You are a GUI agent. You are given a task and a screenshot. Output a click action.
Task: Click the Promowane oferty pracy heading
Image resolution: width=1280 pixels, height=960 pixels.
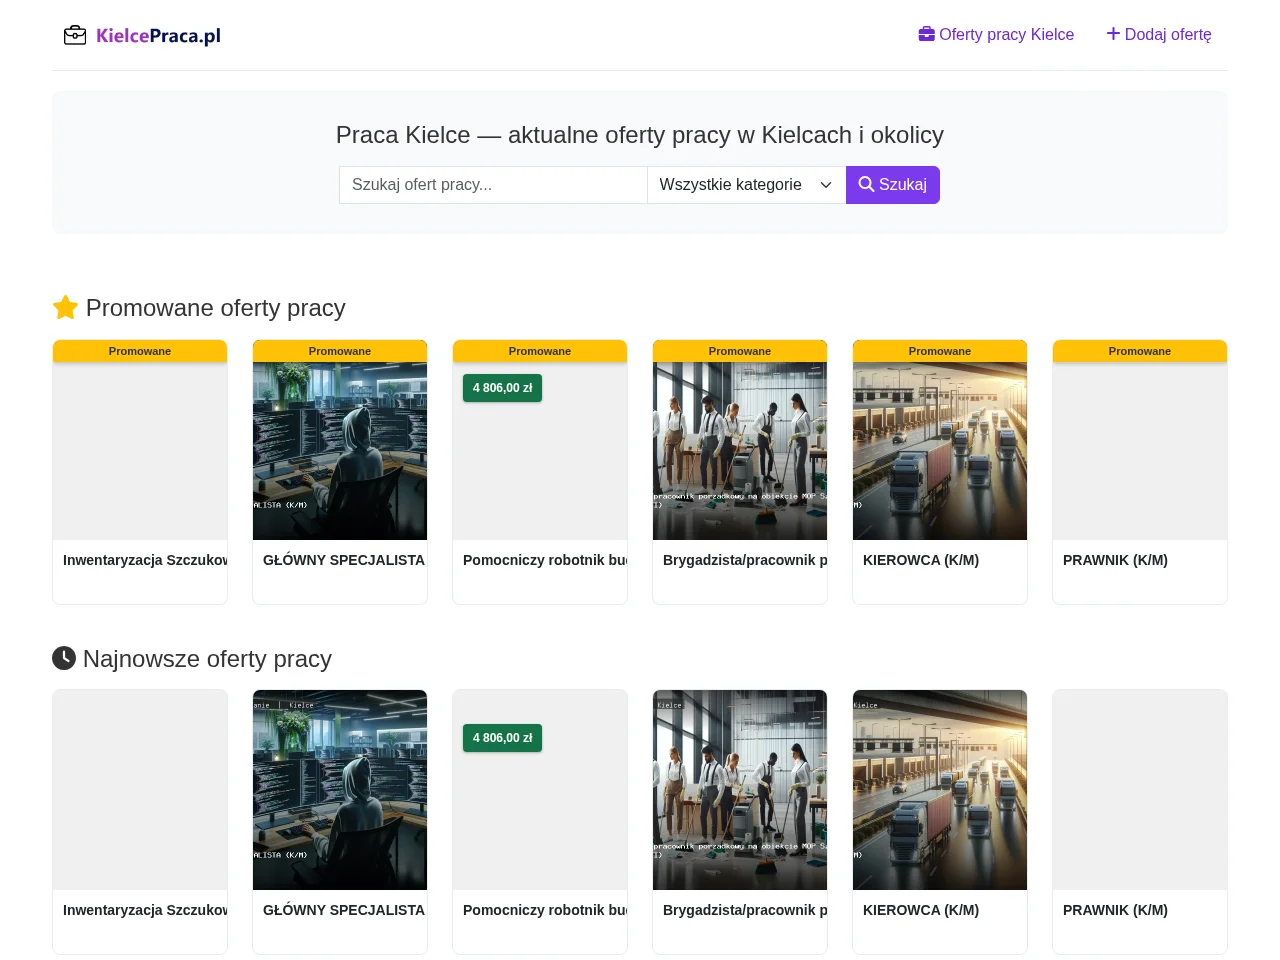pyautogui.click(x=199, y=308)
